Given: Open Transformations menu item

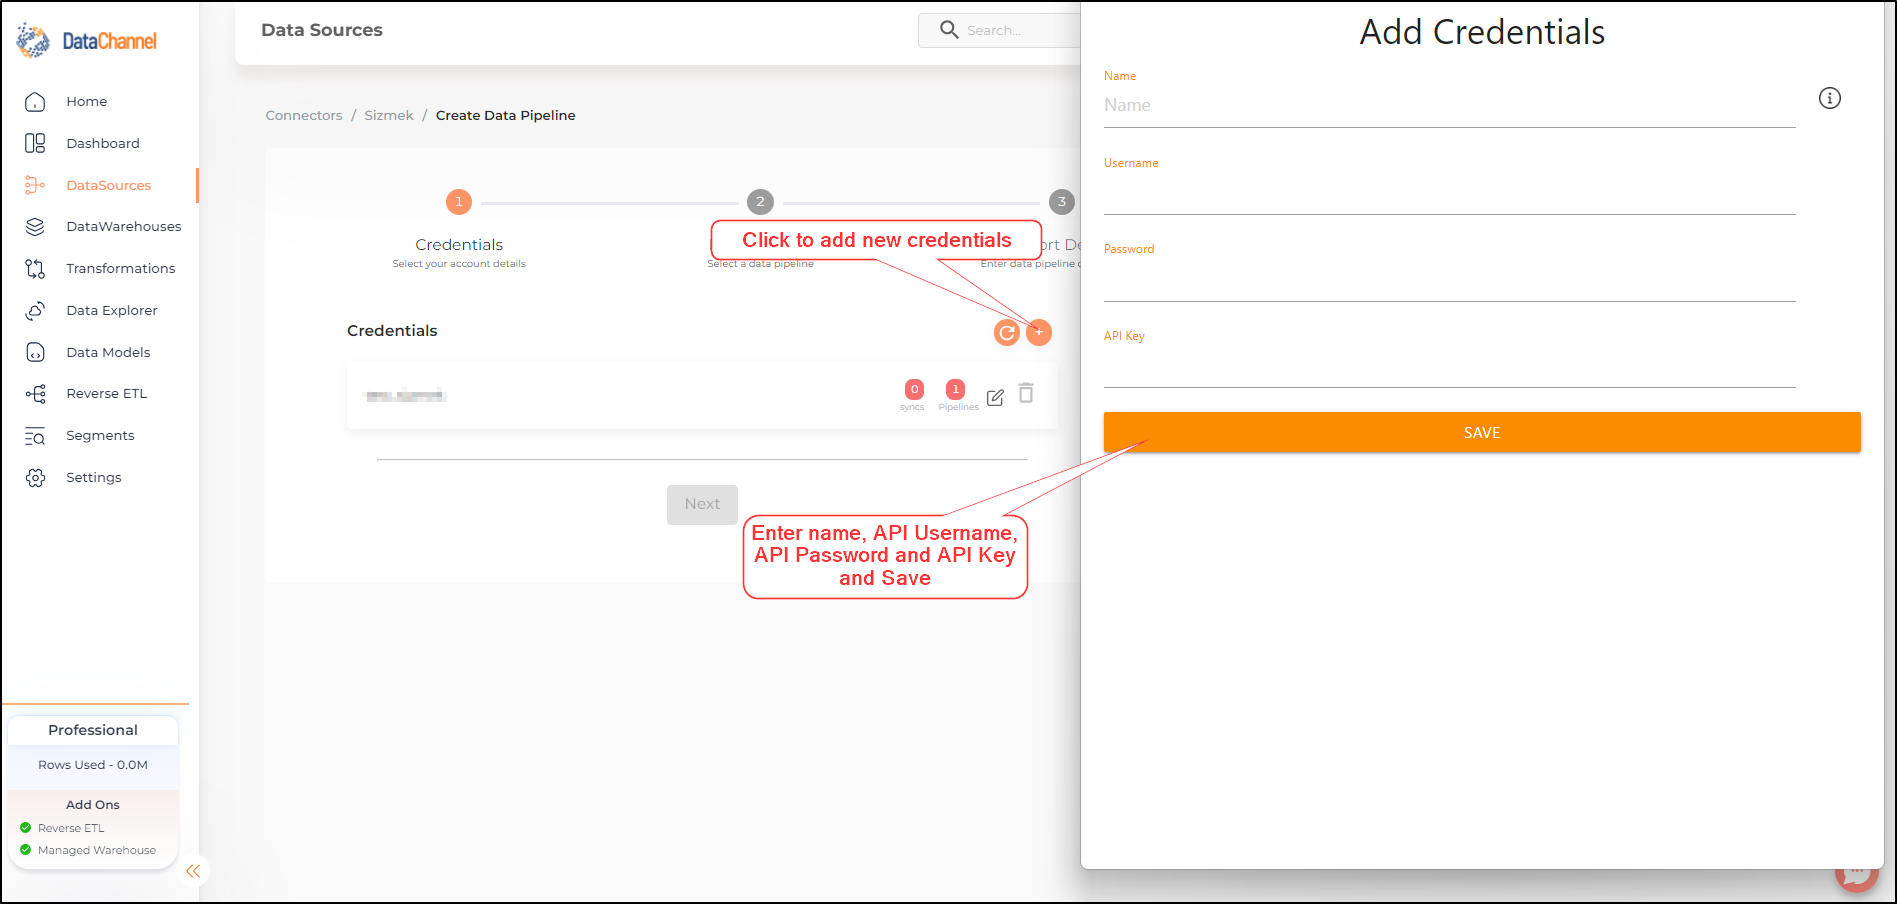Looking at the screenshot, I should pyautogui.click(x=121, y=269).
